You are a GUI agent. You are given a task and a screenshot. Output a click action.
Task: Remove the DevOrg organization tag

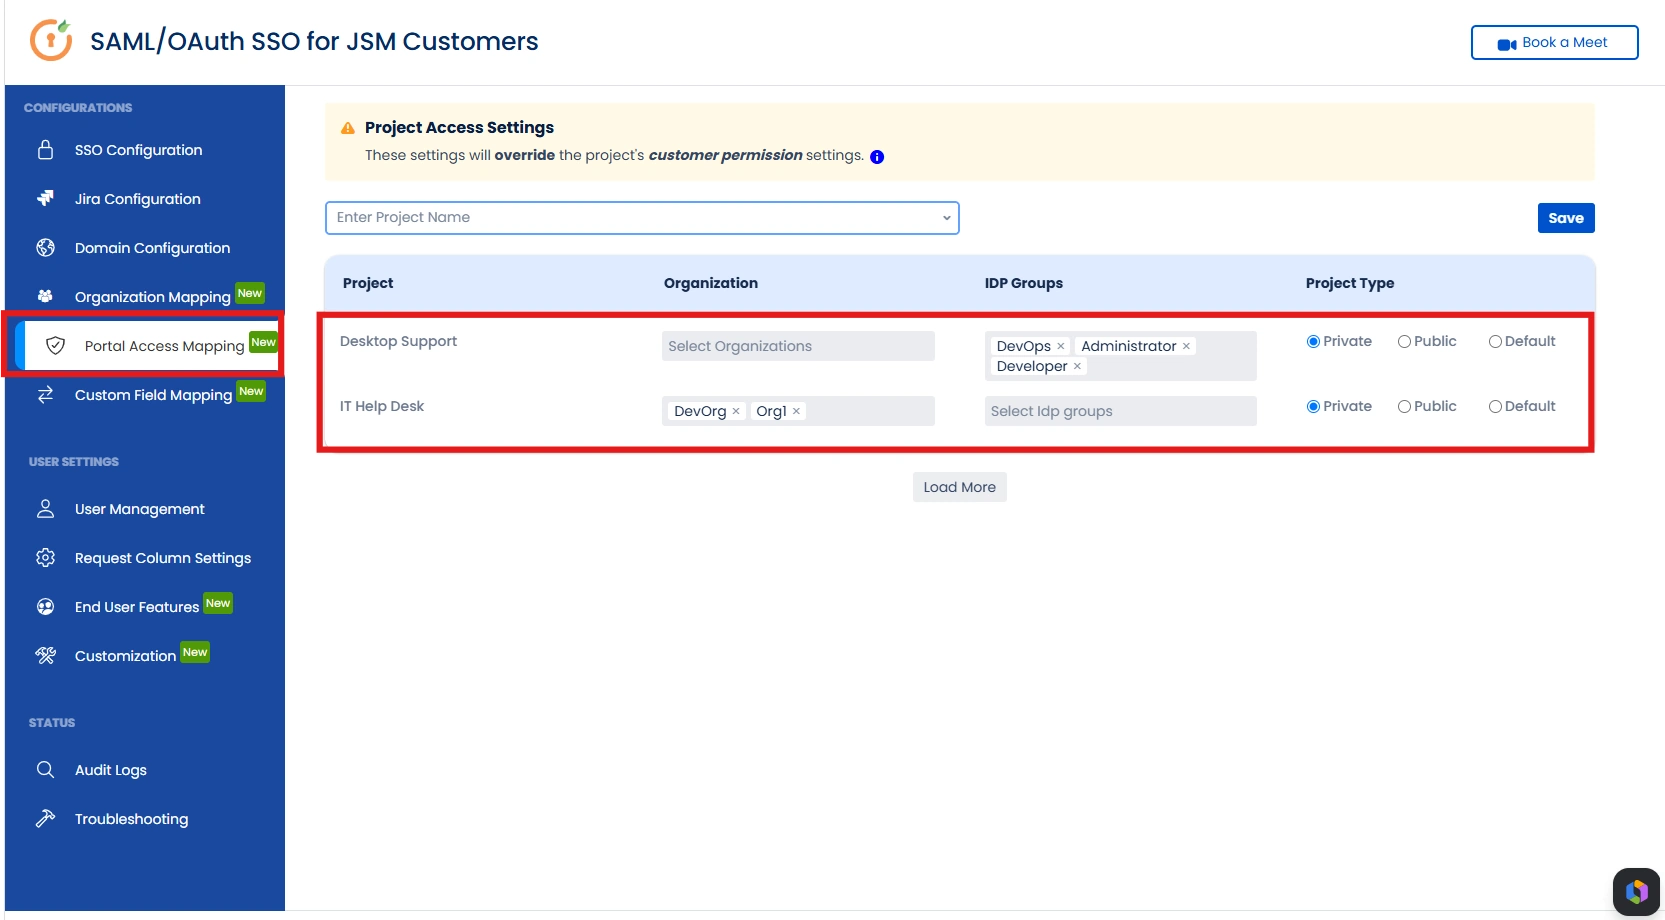click(736, 411)
